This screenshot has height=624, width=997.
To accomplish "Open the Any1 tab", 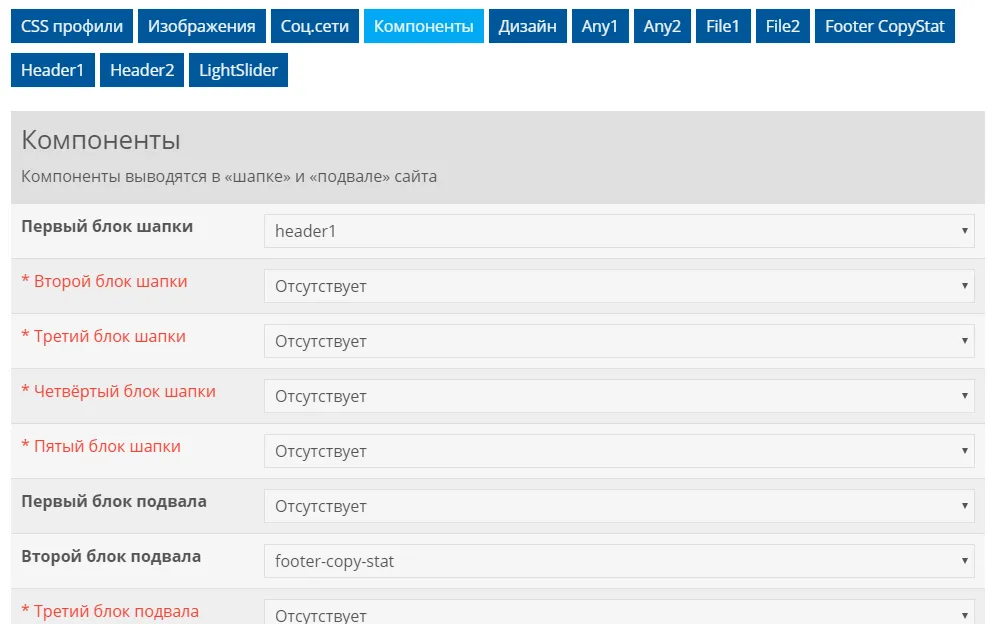I will [x=600, y=26].
